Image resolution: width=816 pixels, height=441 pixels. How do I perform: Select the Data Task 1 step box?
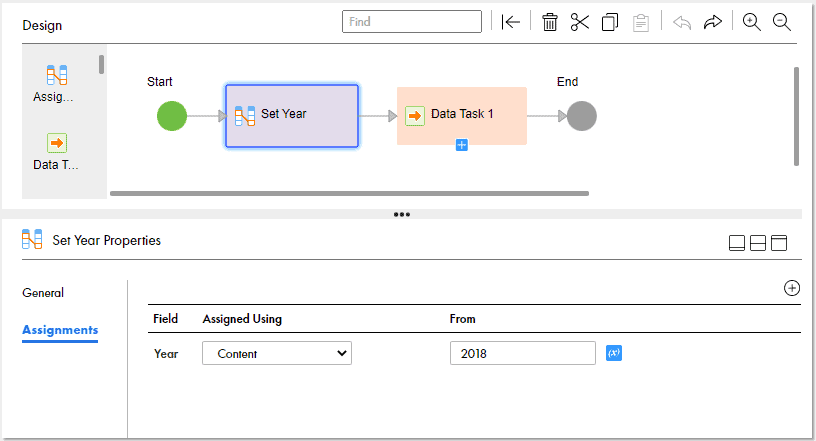462,116
